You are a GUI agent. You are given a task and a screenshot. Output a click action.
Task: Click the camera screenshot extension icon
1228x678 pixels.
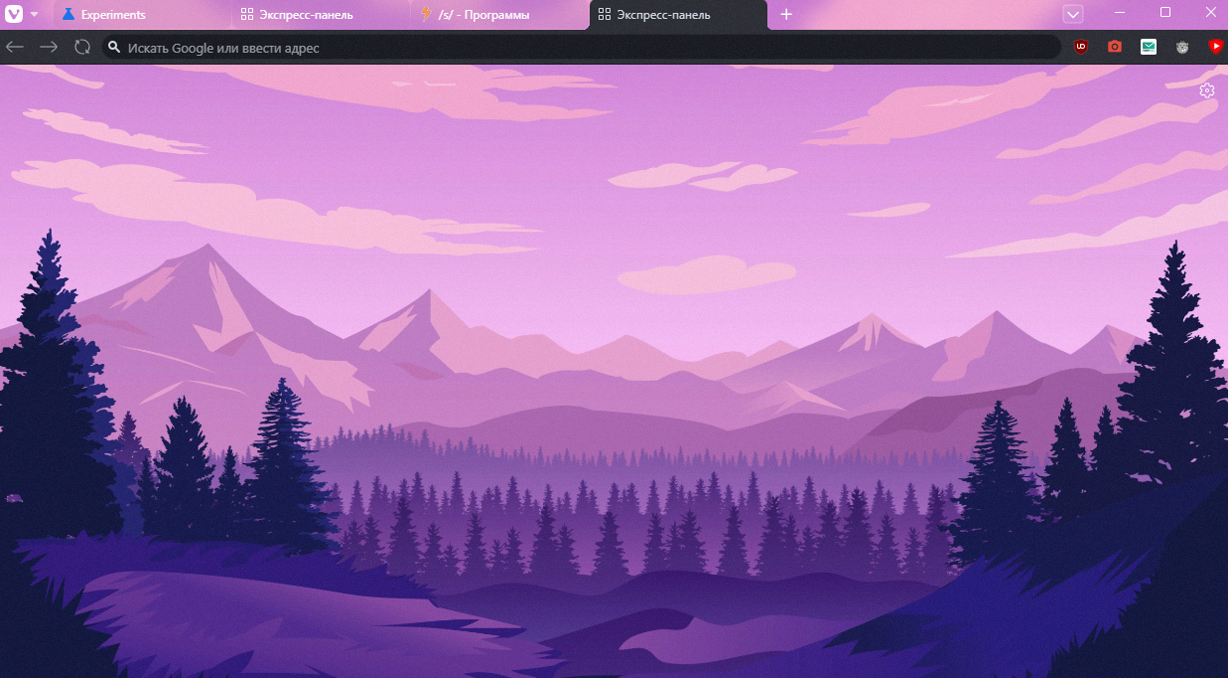[1114, 46]
